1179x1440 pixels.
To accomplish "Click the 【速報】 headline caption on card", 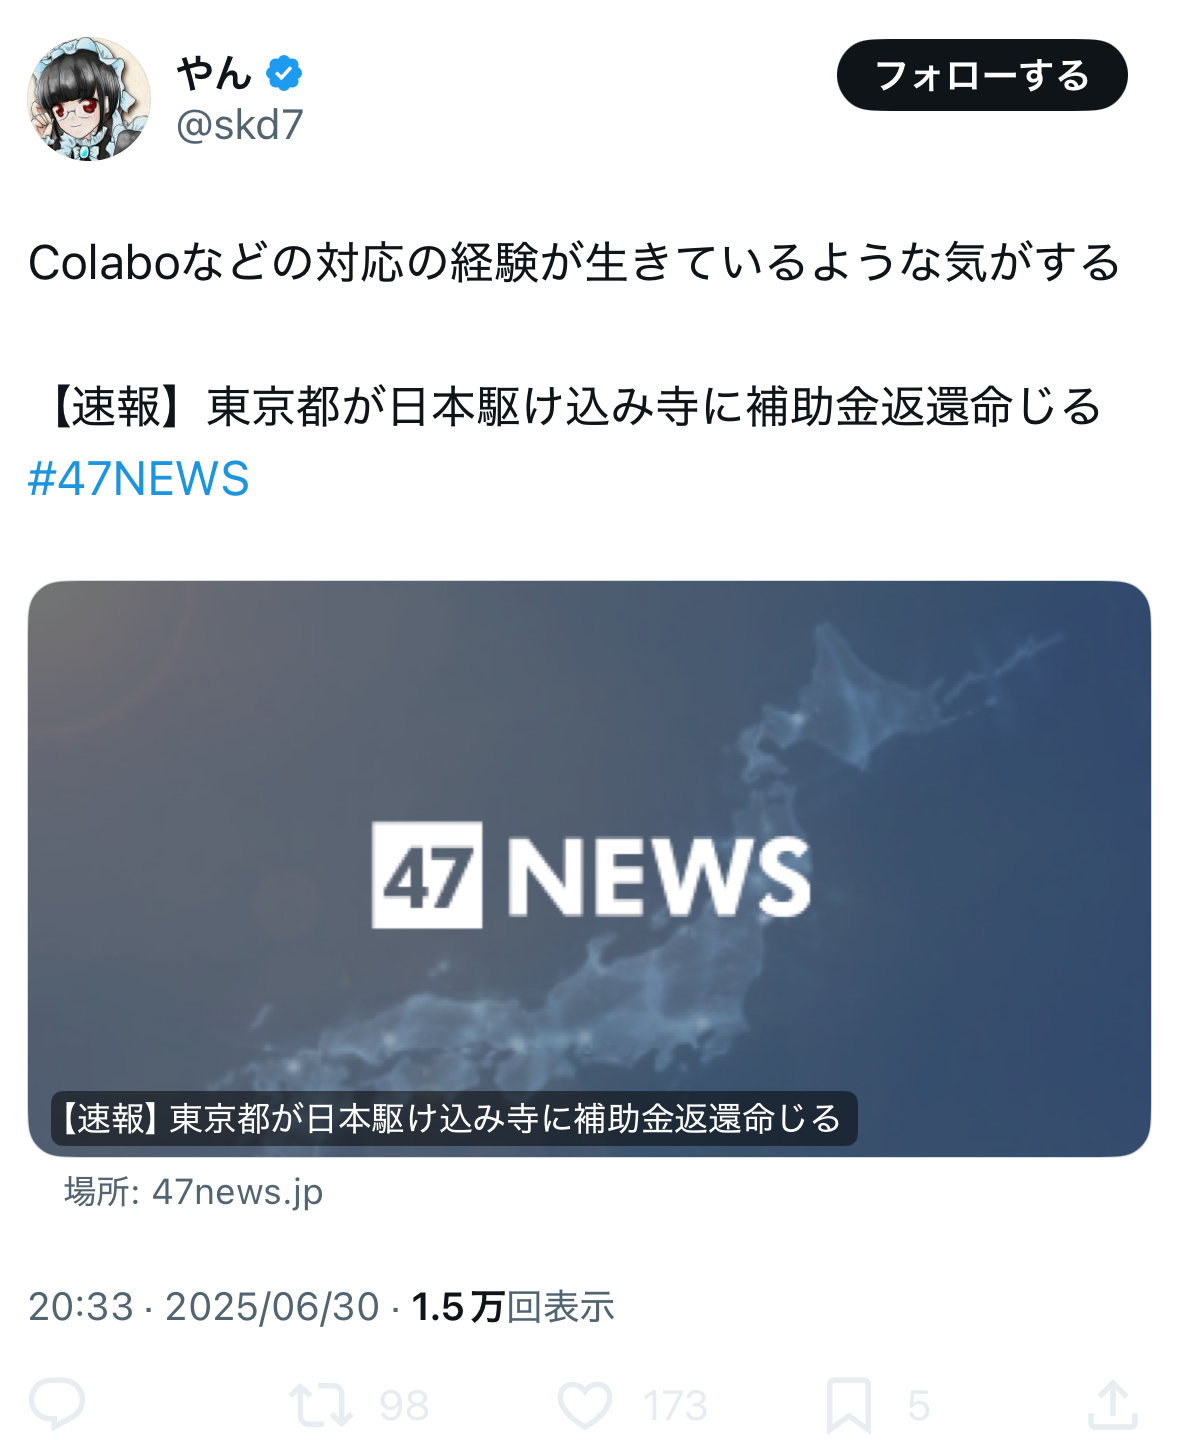I will [454, 1118].
